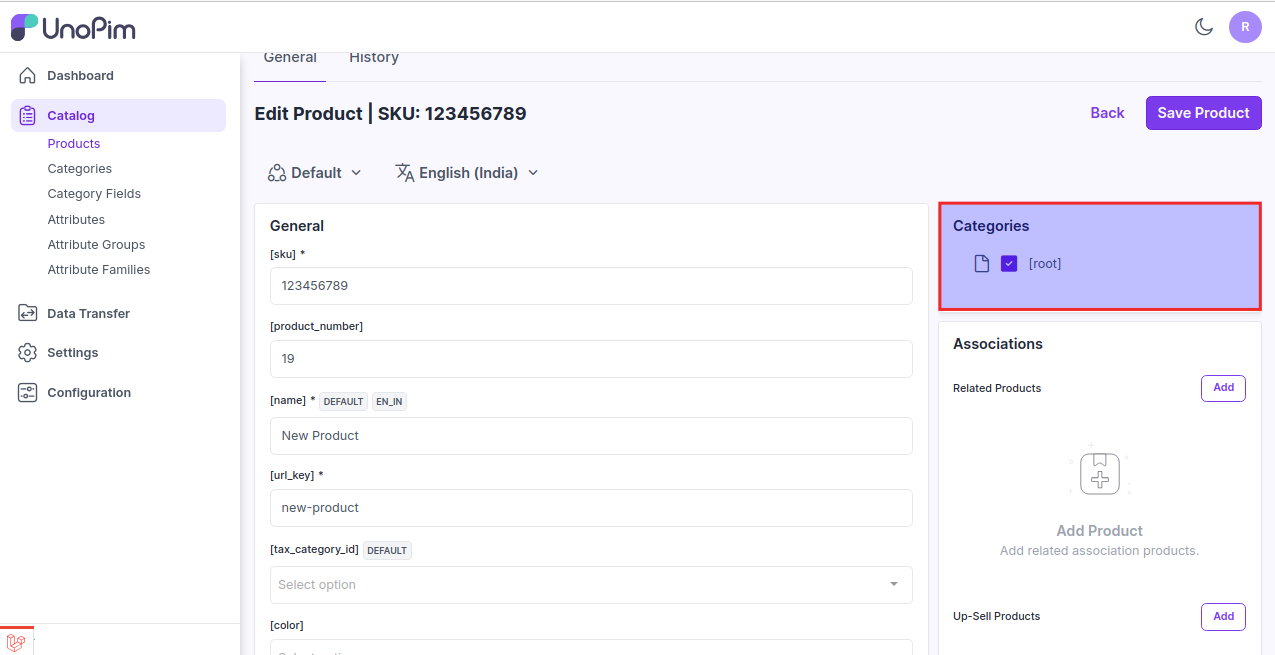Click the Save Product button
Screen dimensions: 1275x655
[x=1203, y=113]
